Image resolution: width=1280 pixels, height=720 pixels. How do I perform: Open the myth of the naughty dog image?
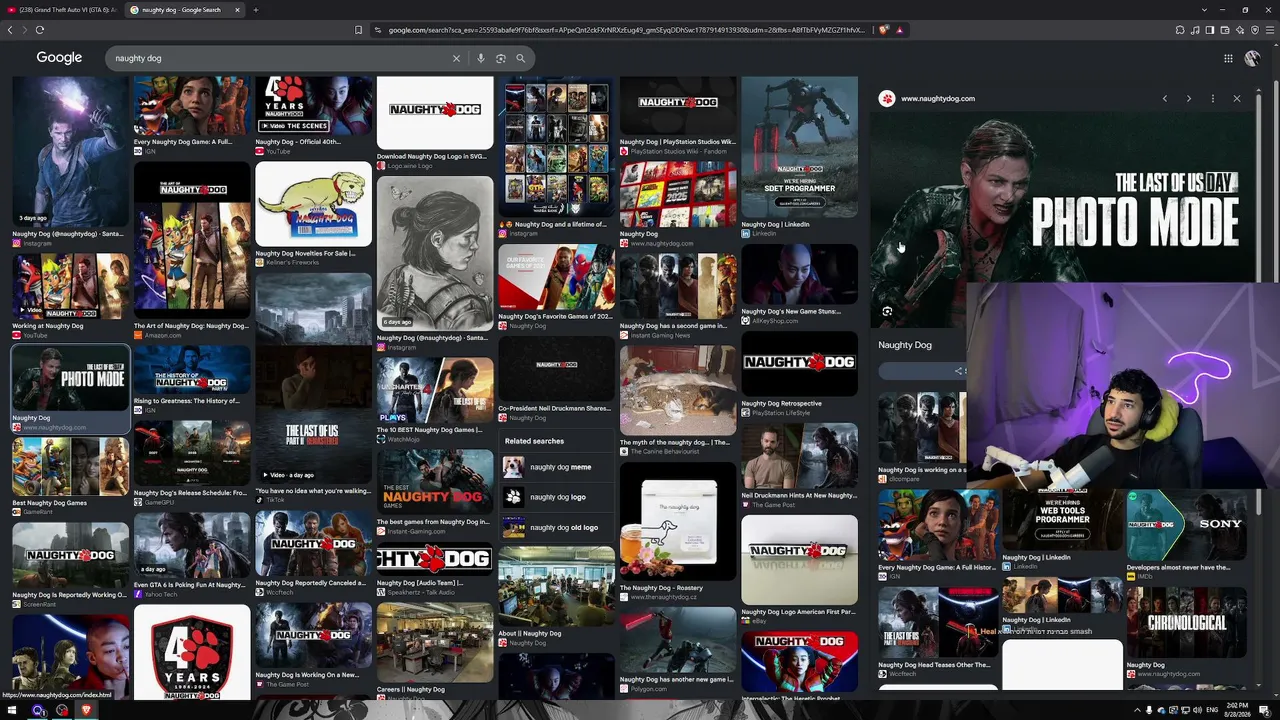[x=678, y=392]
